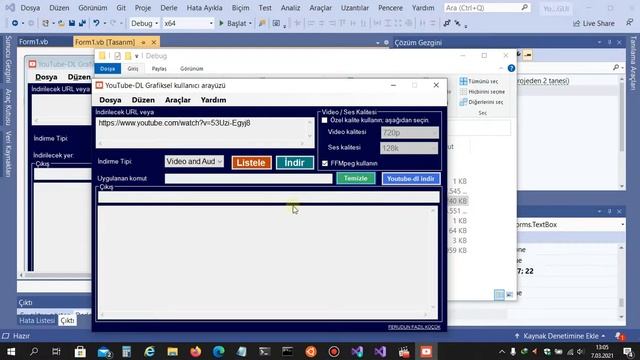
Task: Toggle the FFMpeg kullanın checkbox
Action: 325,163
